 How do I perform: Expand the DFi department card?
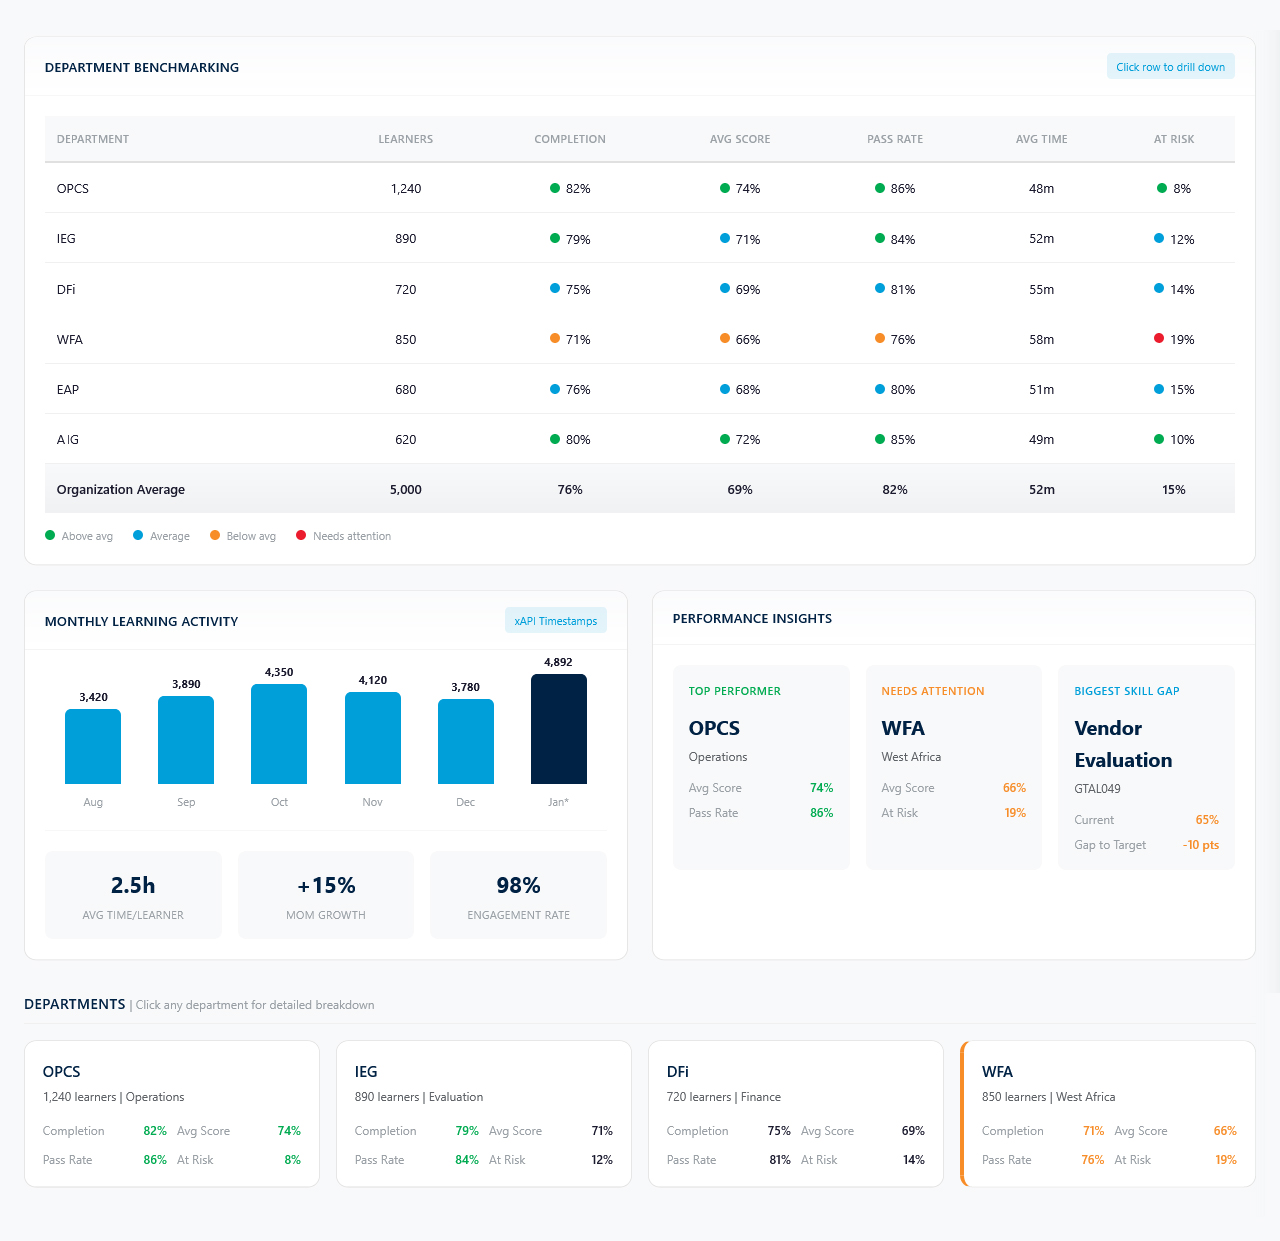coord(795,1113)
